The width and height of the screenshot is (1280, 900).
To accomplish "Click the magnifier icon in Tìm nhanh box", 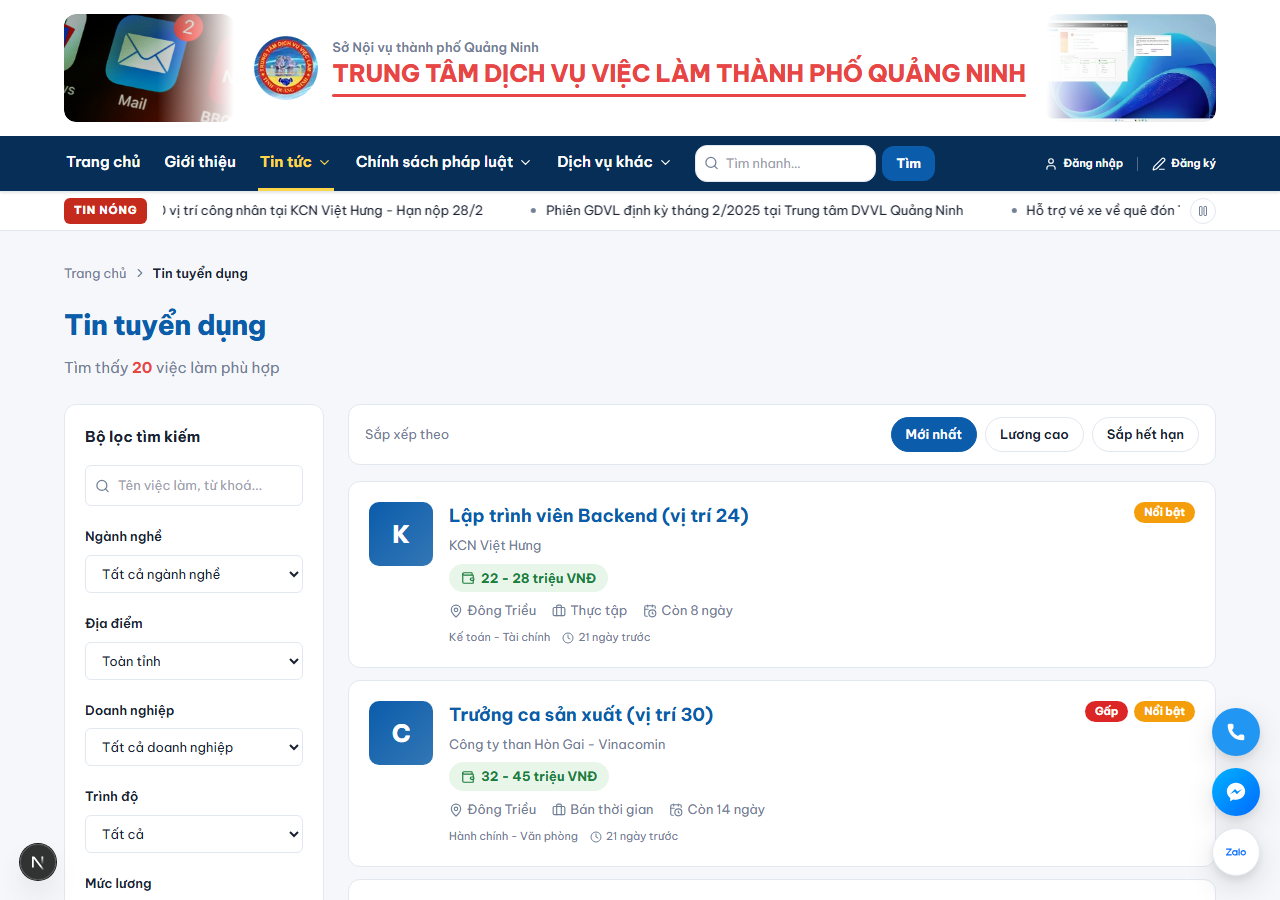I will tap(712, 163).
